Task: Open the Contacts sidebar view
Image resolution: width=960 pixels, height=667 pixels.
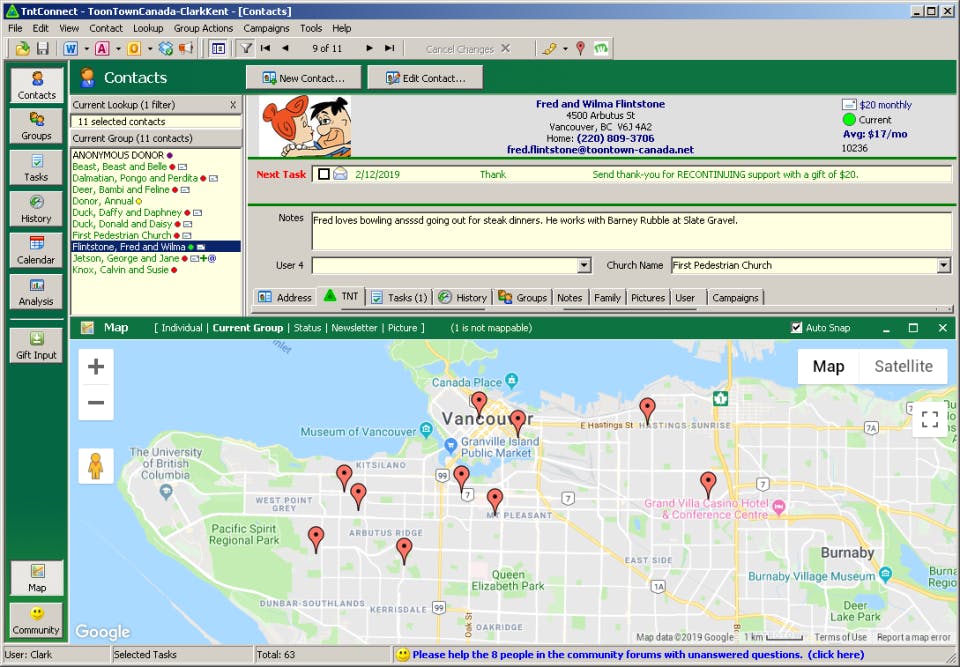Action: (x=37, y=85)
